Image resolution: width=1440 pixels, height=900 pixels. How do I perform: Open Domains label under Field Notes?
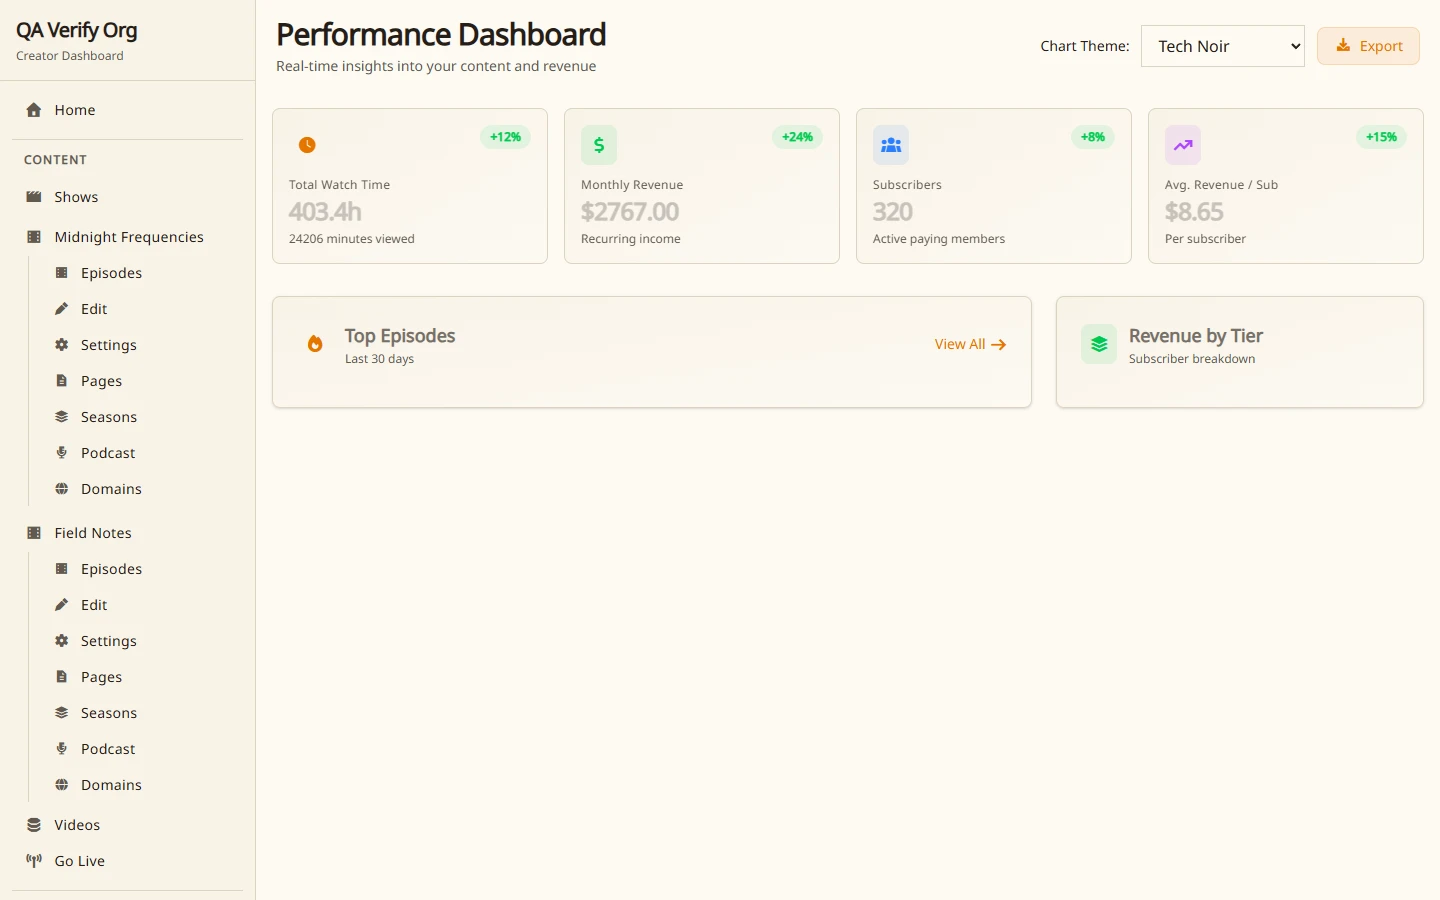[111, 785]
